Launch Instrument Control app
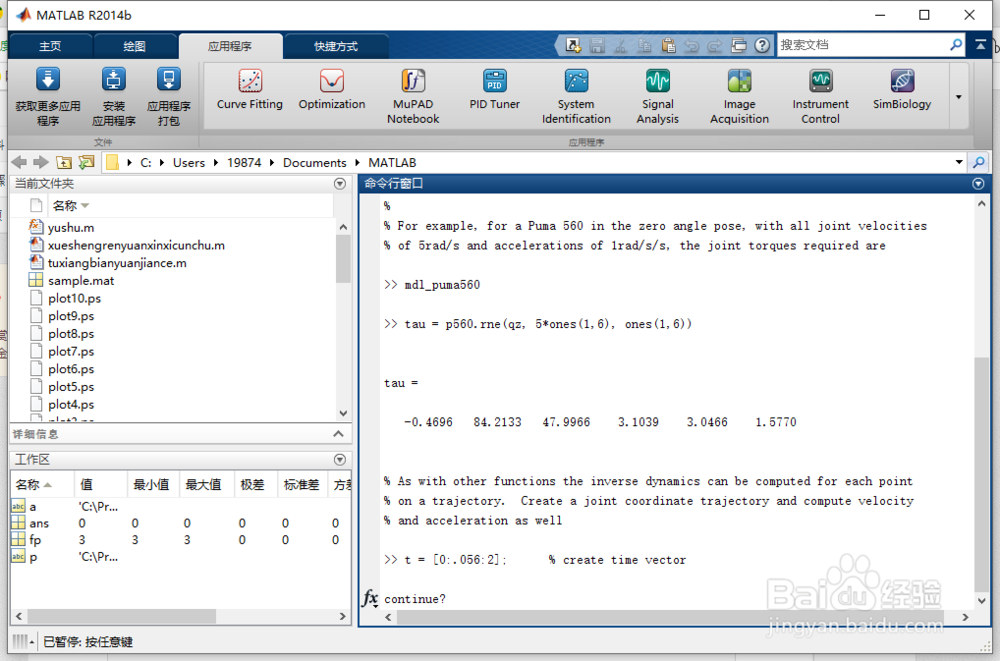The width and height of the screenshot is (1000, 661). (820, 96)
